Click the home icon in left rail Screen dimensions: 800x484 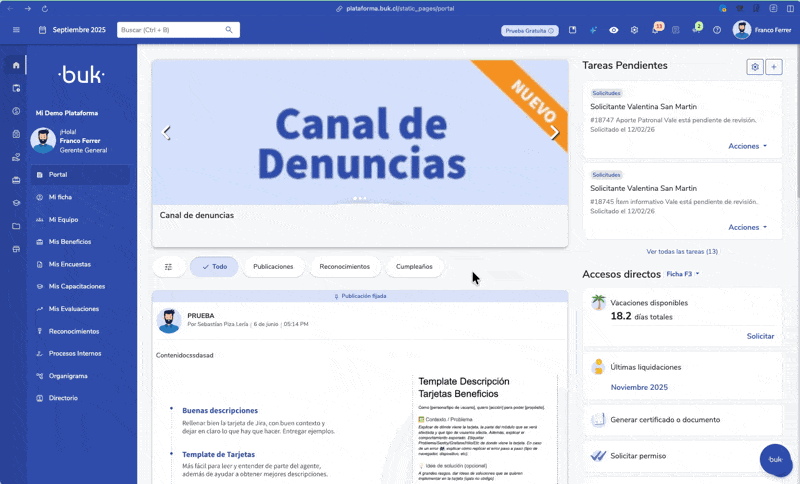click(16, 65)
